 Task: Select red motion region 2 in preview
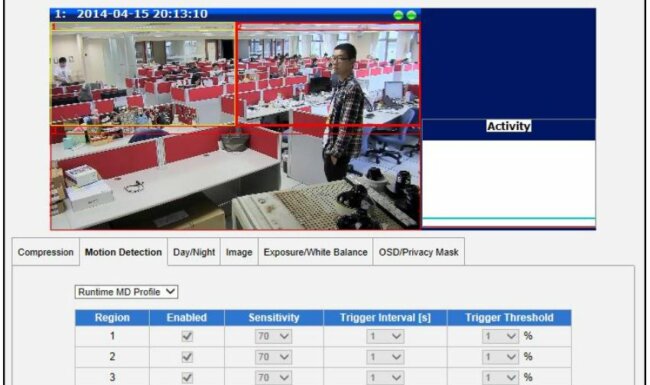coord(328,73)
